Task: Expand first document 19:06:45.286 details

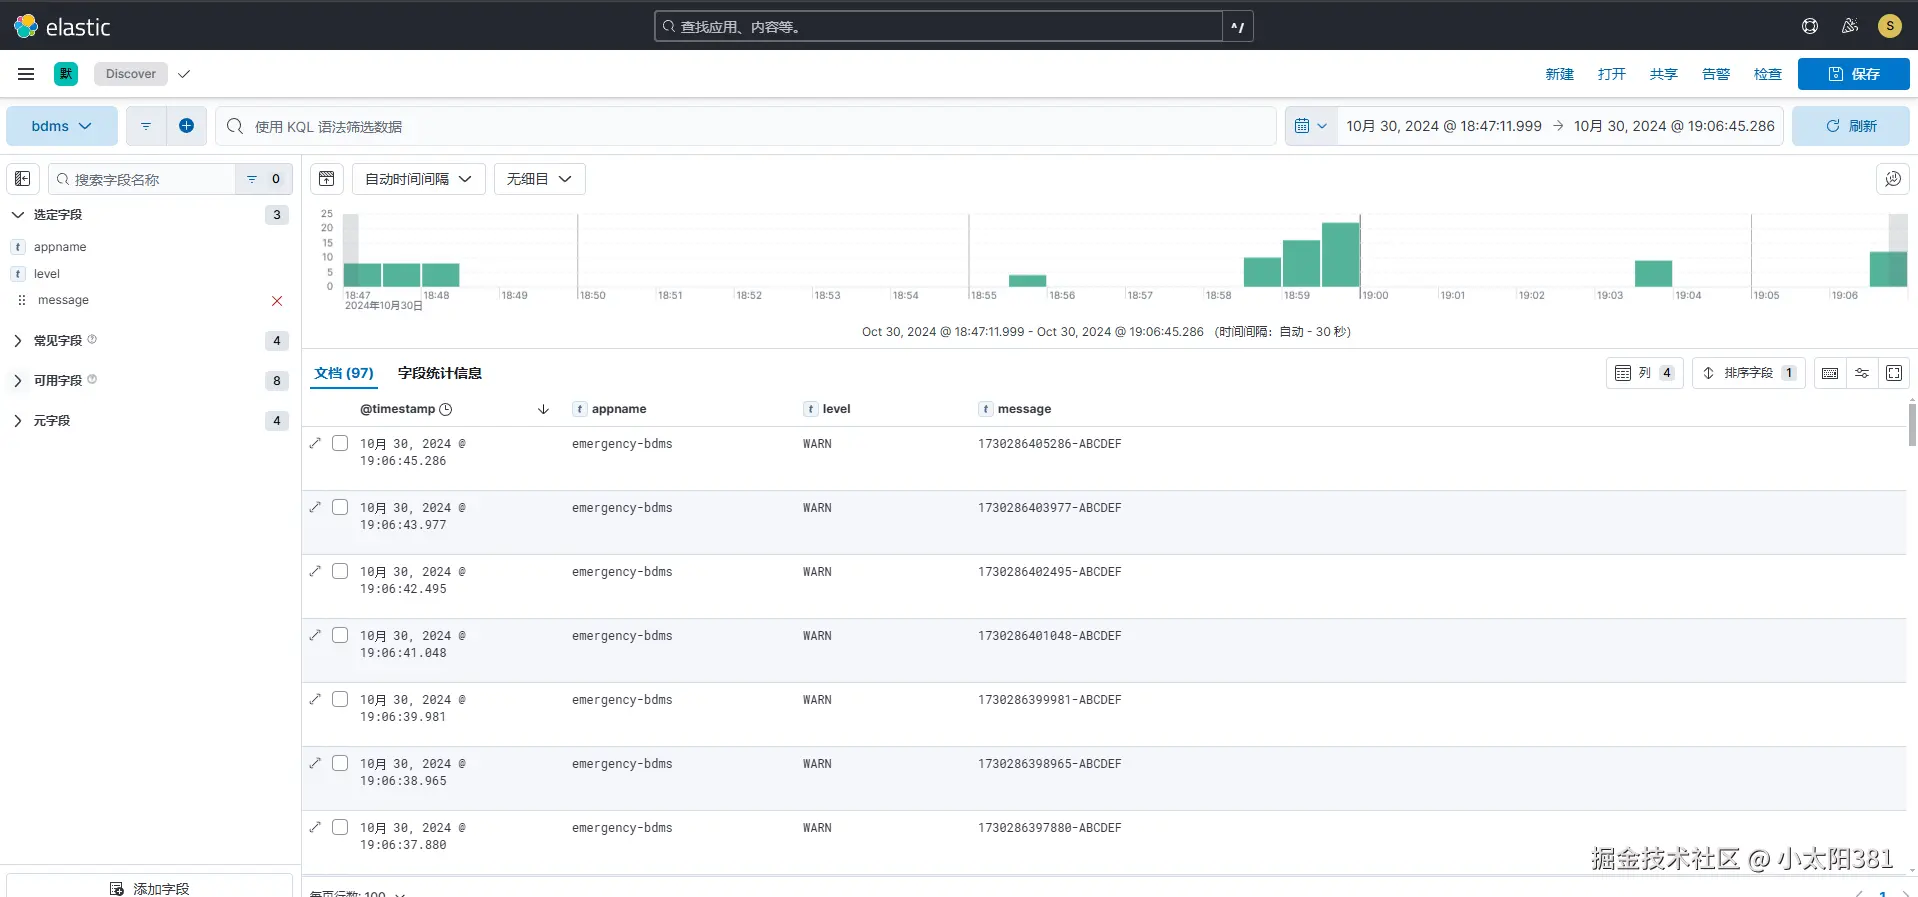Action: (x=315, y=443)
